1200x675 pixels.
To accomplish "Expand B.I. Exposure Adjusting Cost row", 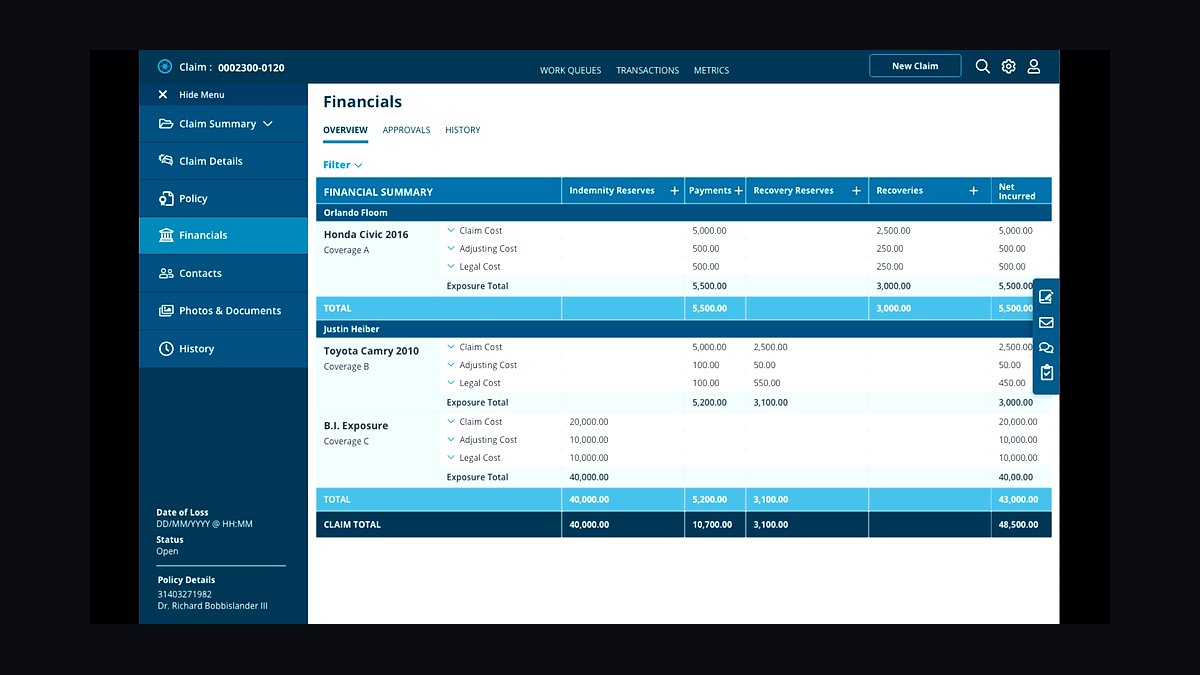I will (x=451, y=440).
